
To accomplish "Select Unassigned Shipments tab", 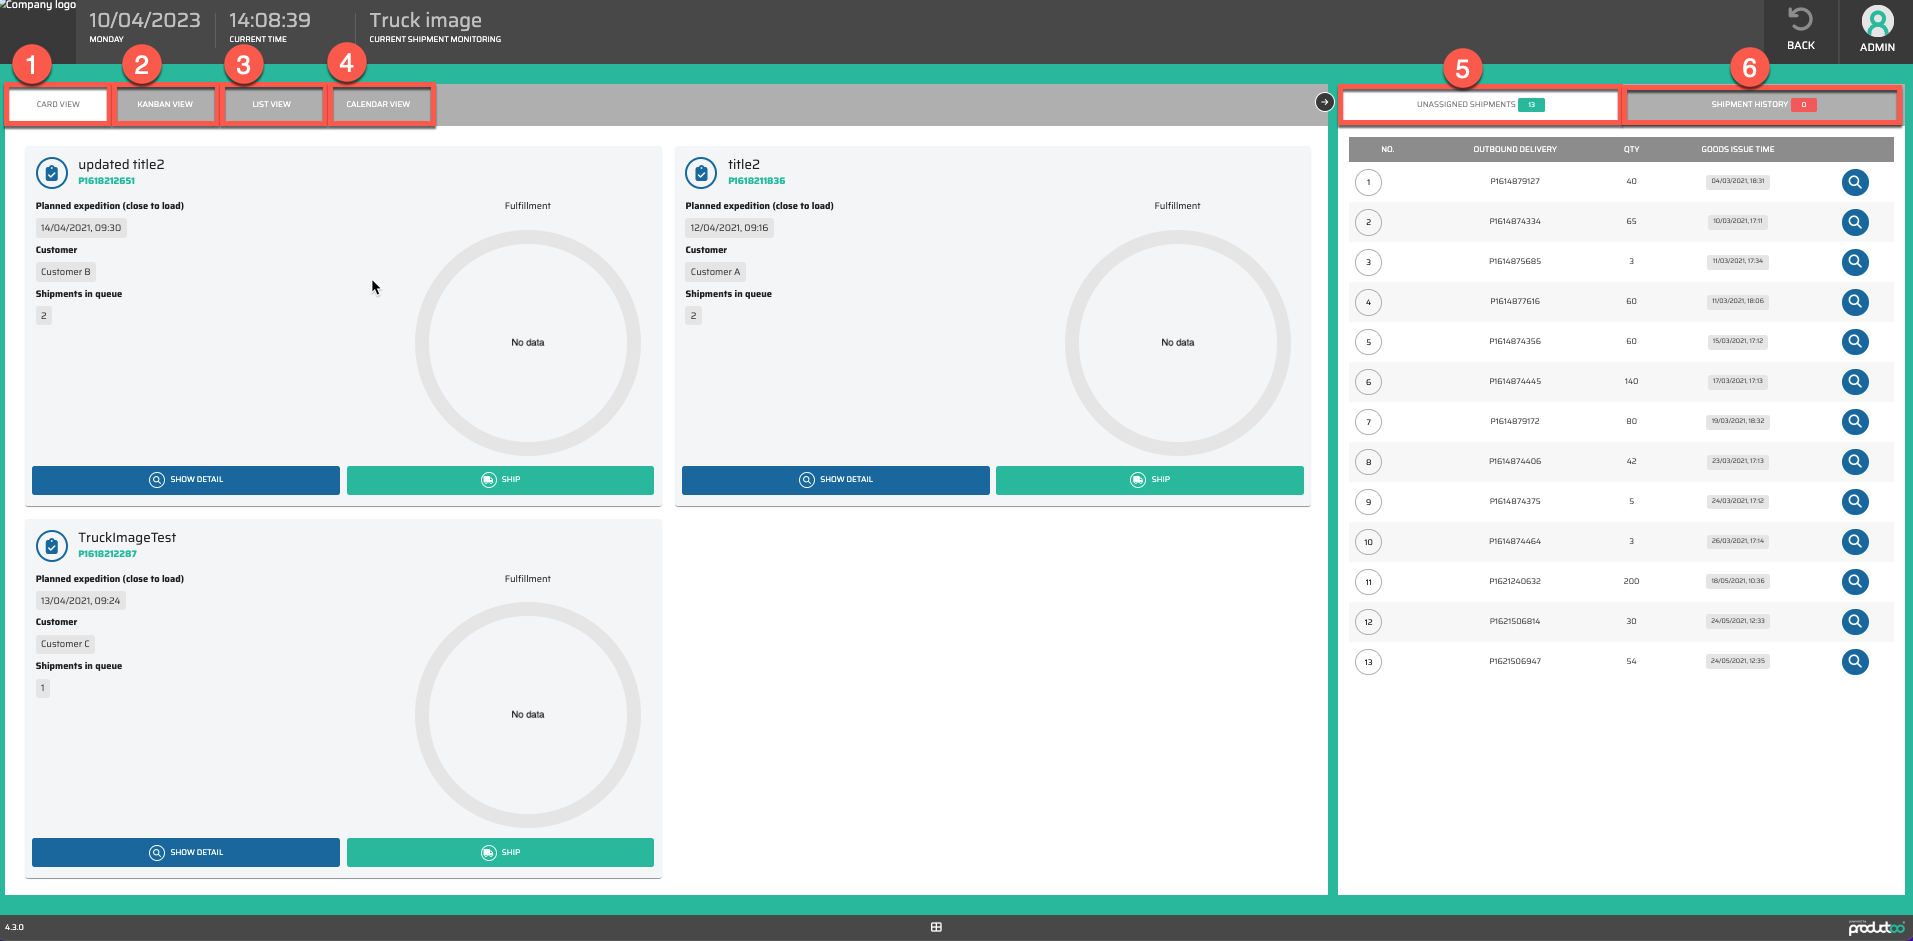I will point(1478,105).
